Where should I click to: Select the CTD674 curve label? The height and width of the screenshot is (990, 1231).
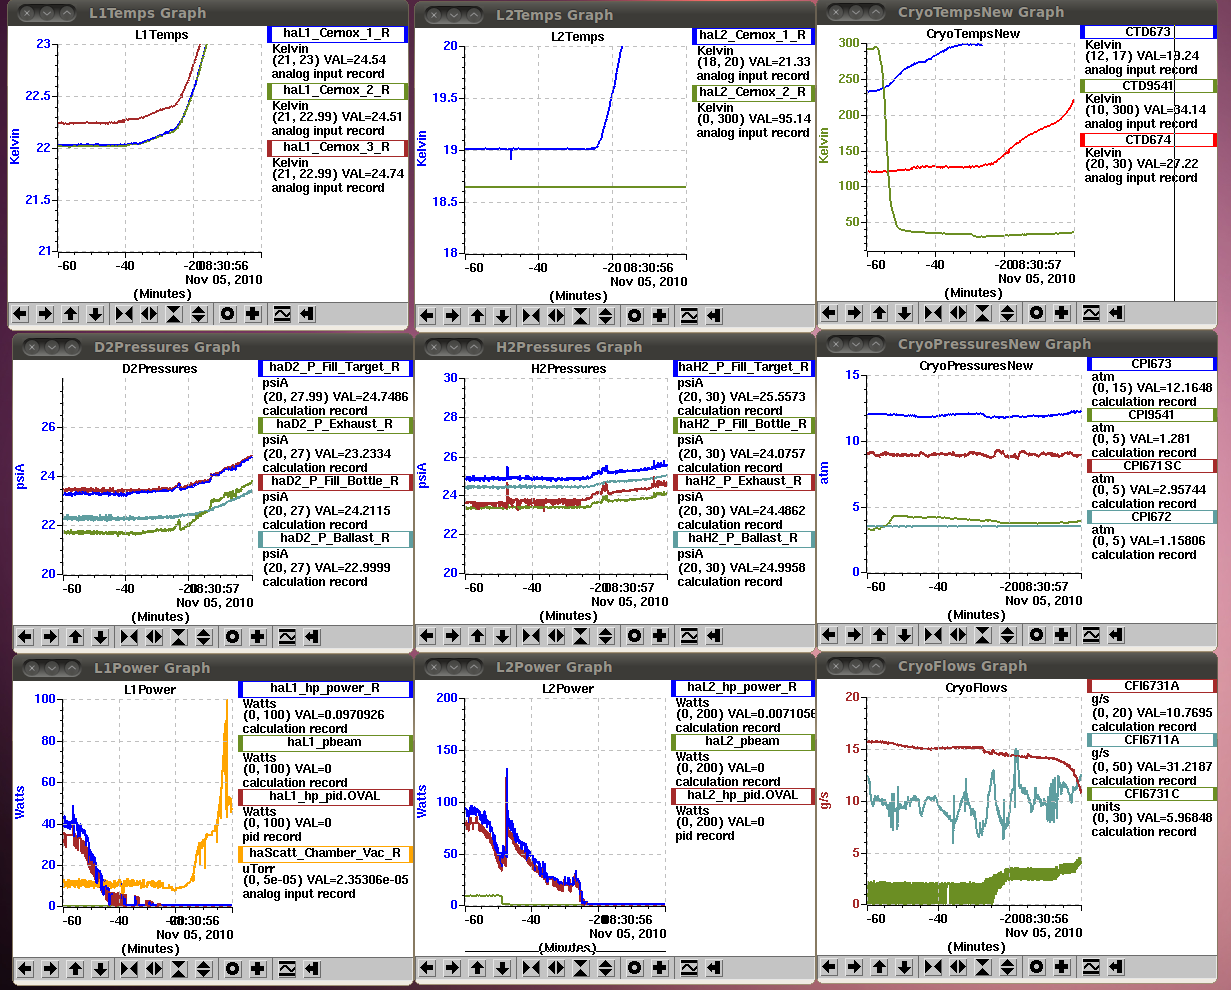(x=1148, y=140)
